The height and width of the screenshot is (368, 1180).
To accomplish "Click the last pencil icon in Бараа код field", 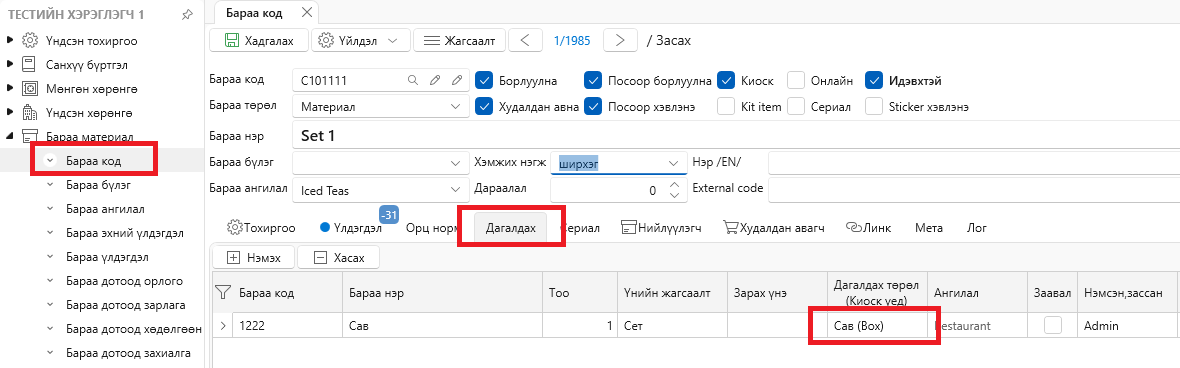I will pos(457,80).
